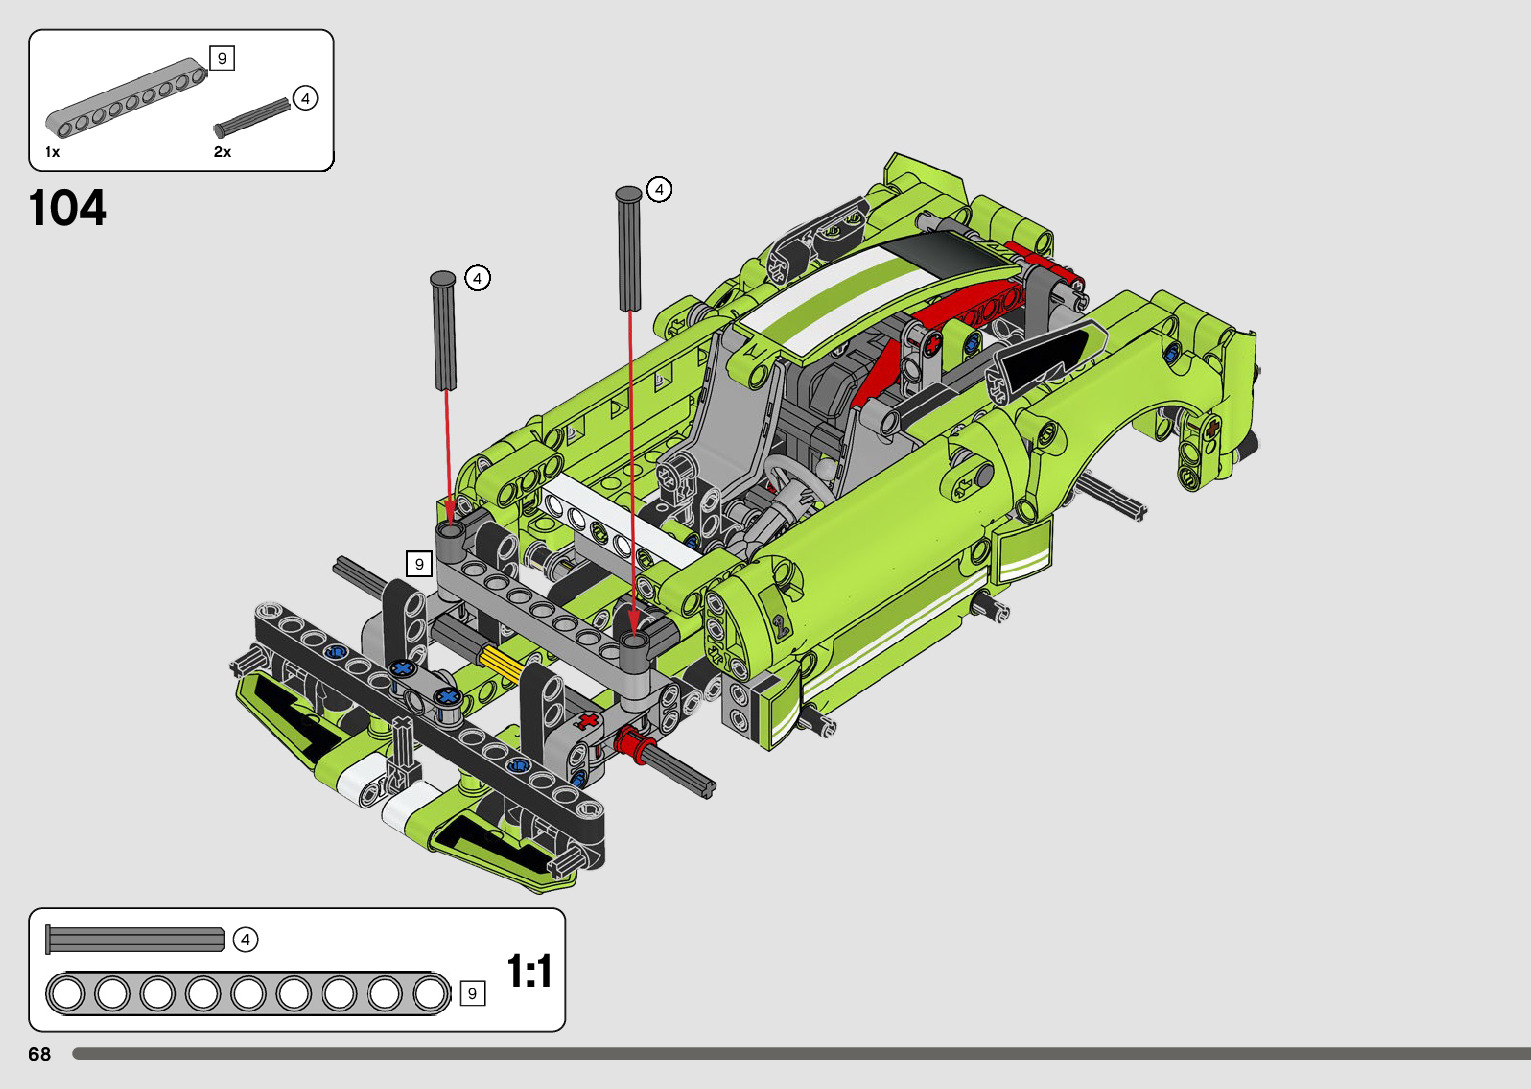Click the full-size 9-hole beam in scale box

249,994
